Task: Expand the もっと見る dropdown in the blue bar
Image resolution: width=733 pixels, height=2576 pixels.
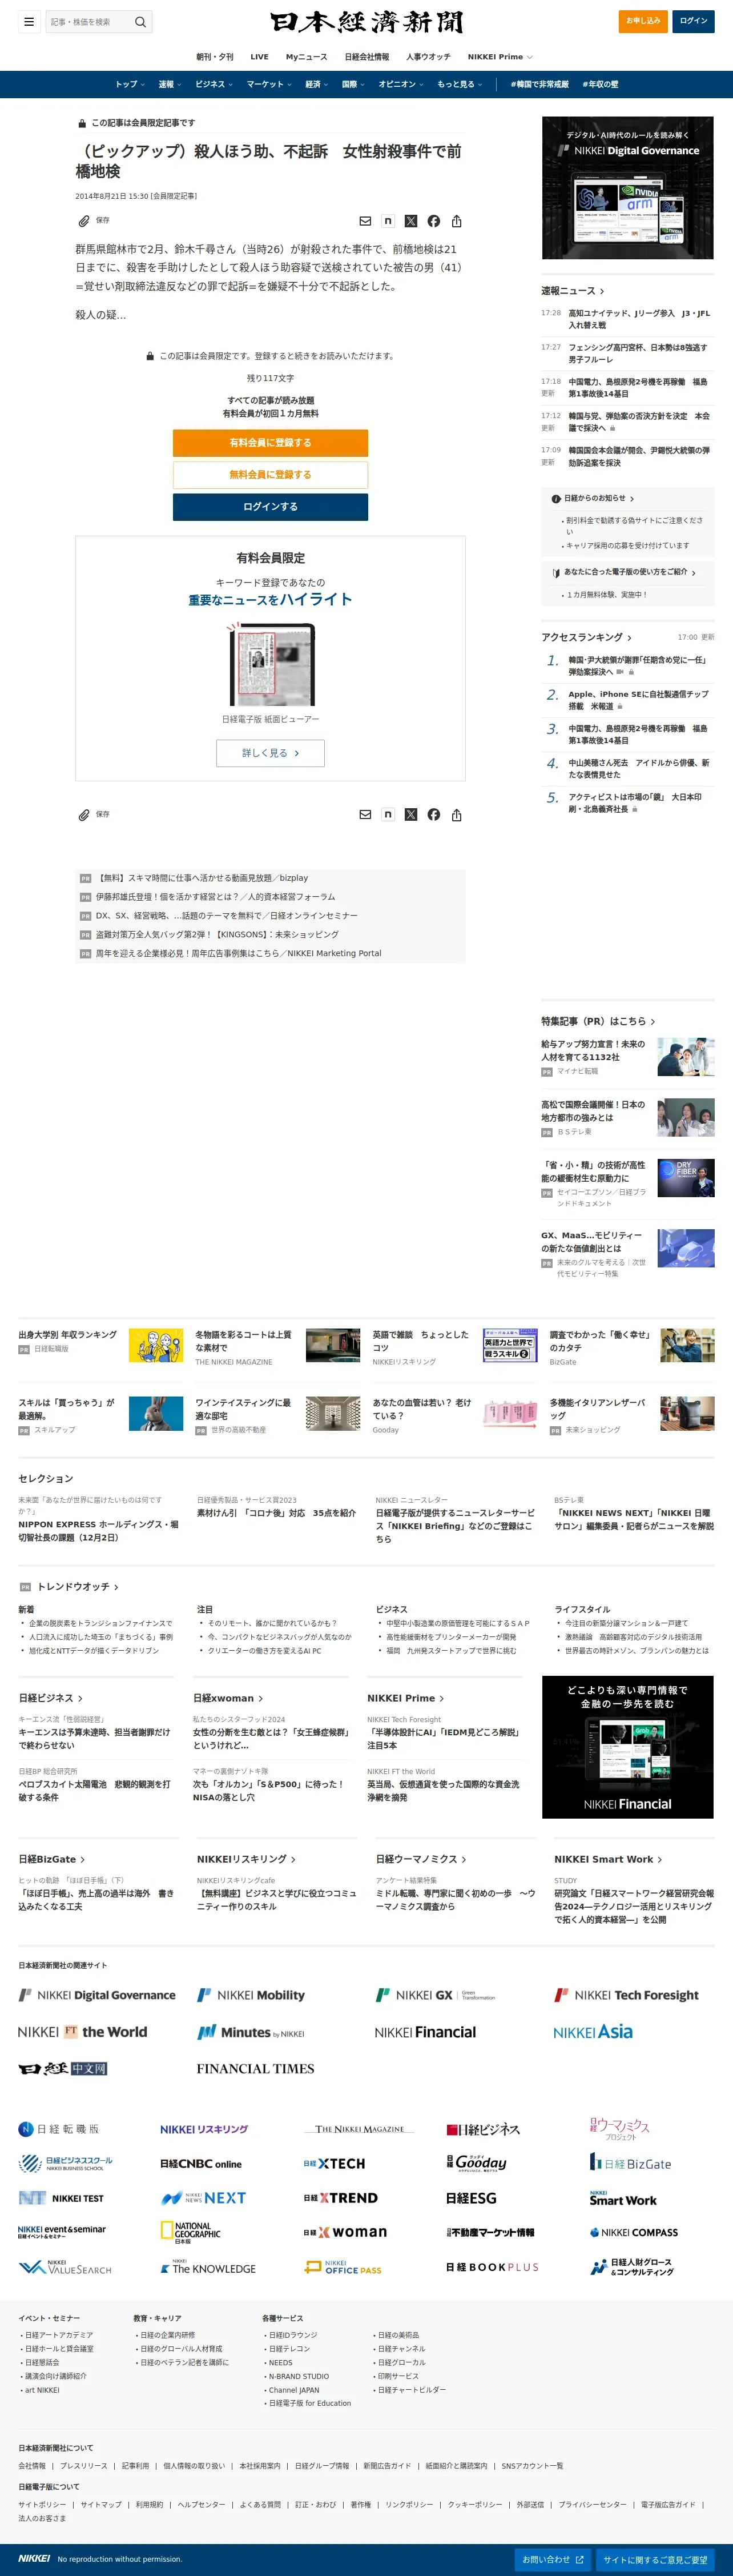Action: point(460,84)
